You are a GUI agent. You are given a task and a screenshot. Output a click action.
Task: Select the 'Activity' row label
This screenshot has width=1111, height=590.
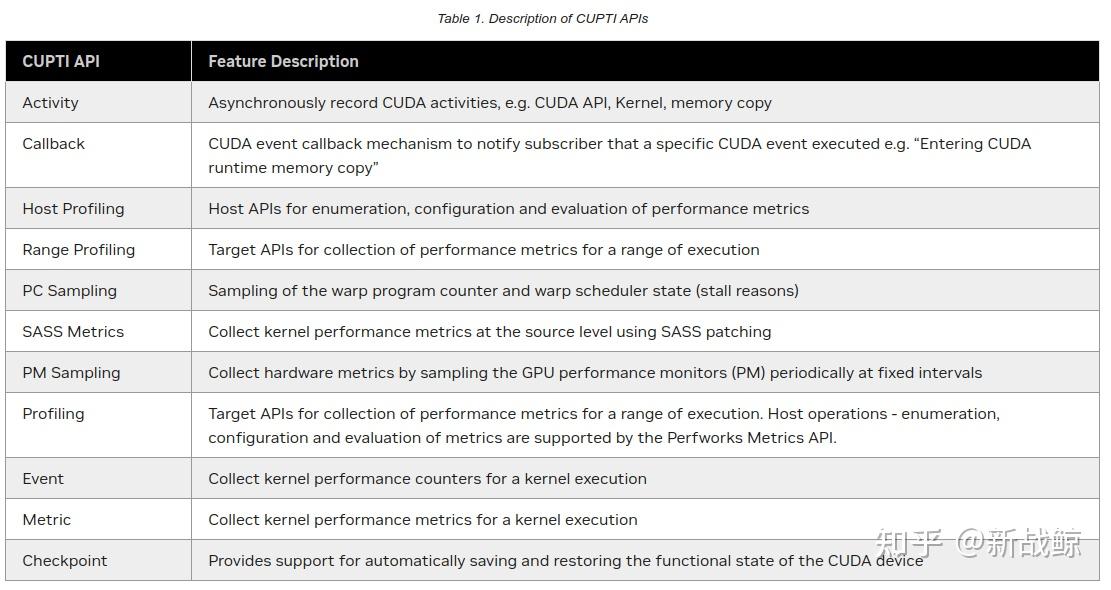pos(50,102)
